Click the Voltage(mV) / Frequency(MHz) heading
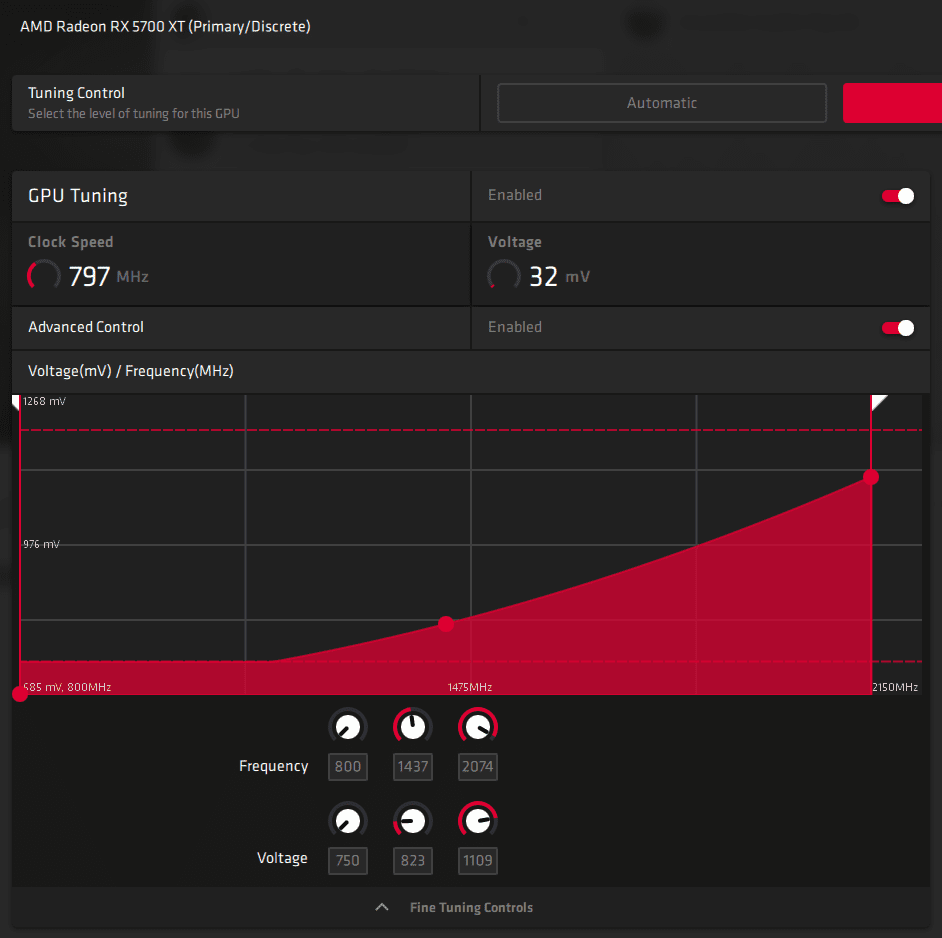942x938 pixels. tap(131, 371)
